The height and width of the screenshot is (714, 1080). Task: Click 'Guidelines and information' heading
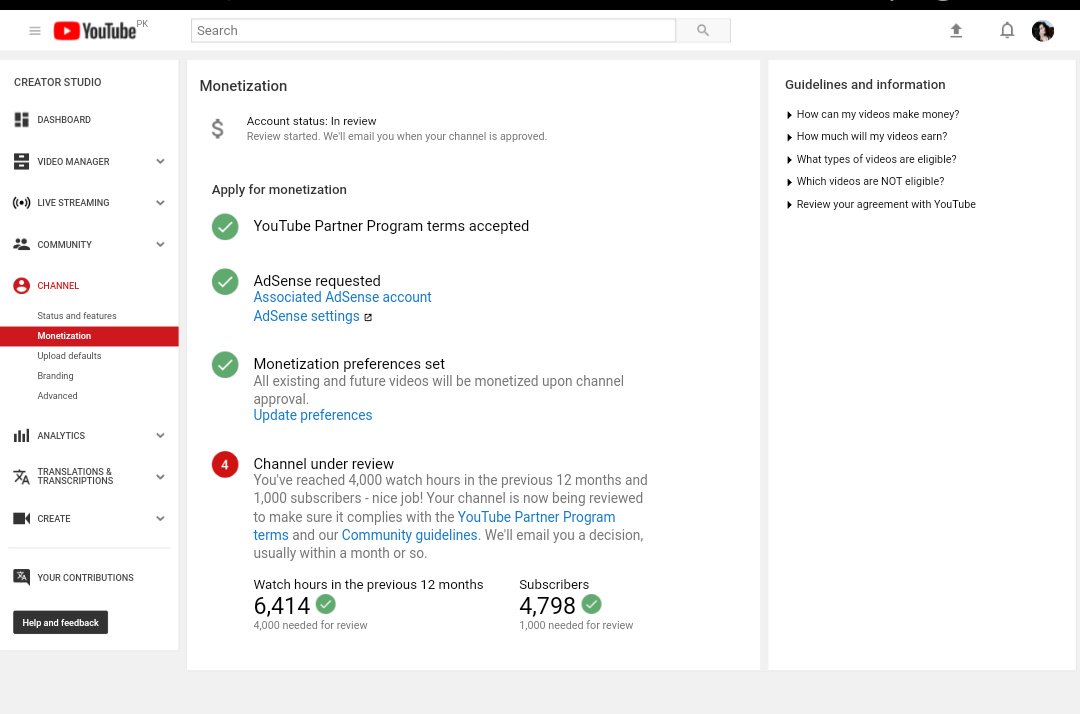865,85
